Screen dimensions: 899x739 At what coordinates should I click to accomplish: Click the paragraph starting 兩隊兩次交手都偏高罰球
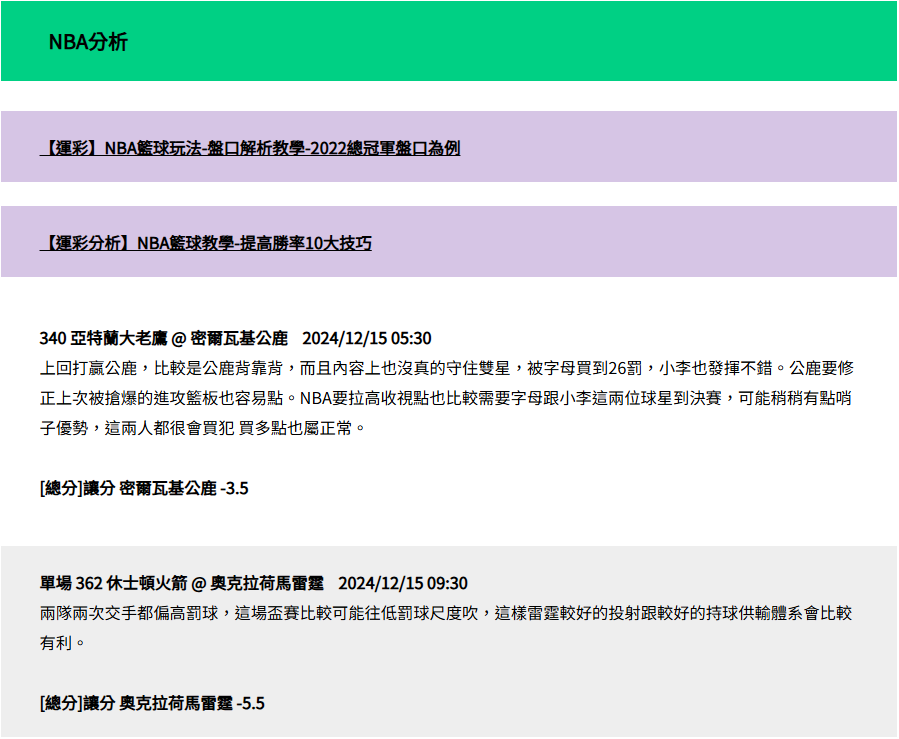(x=446, y=628)
